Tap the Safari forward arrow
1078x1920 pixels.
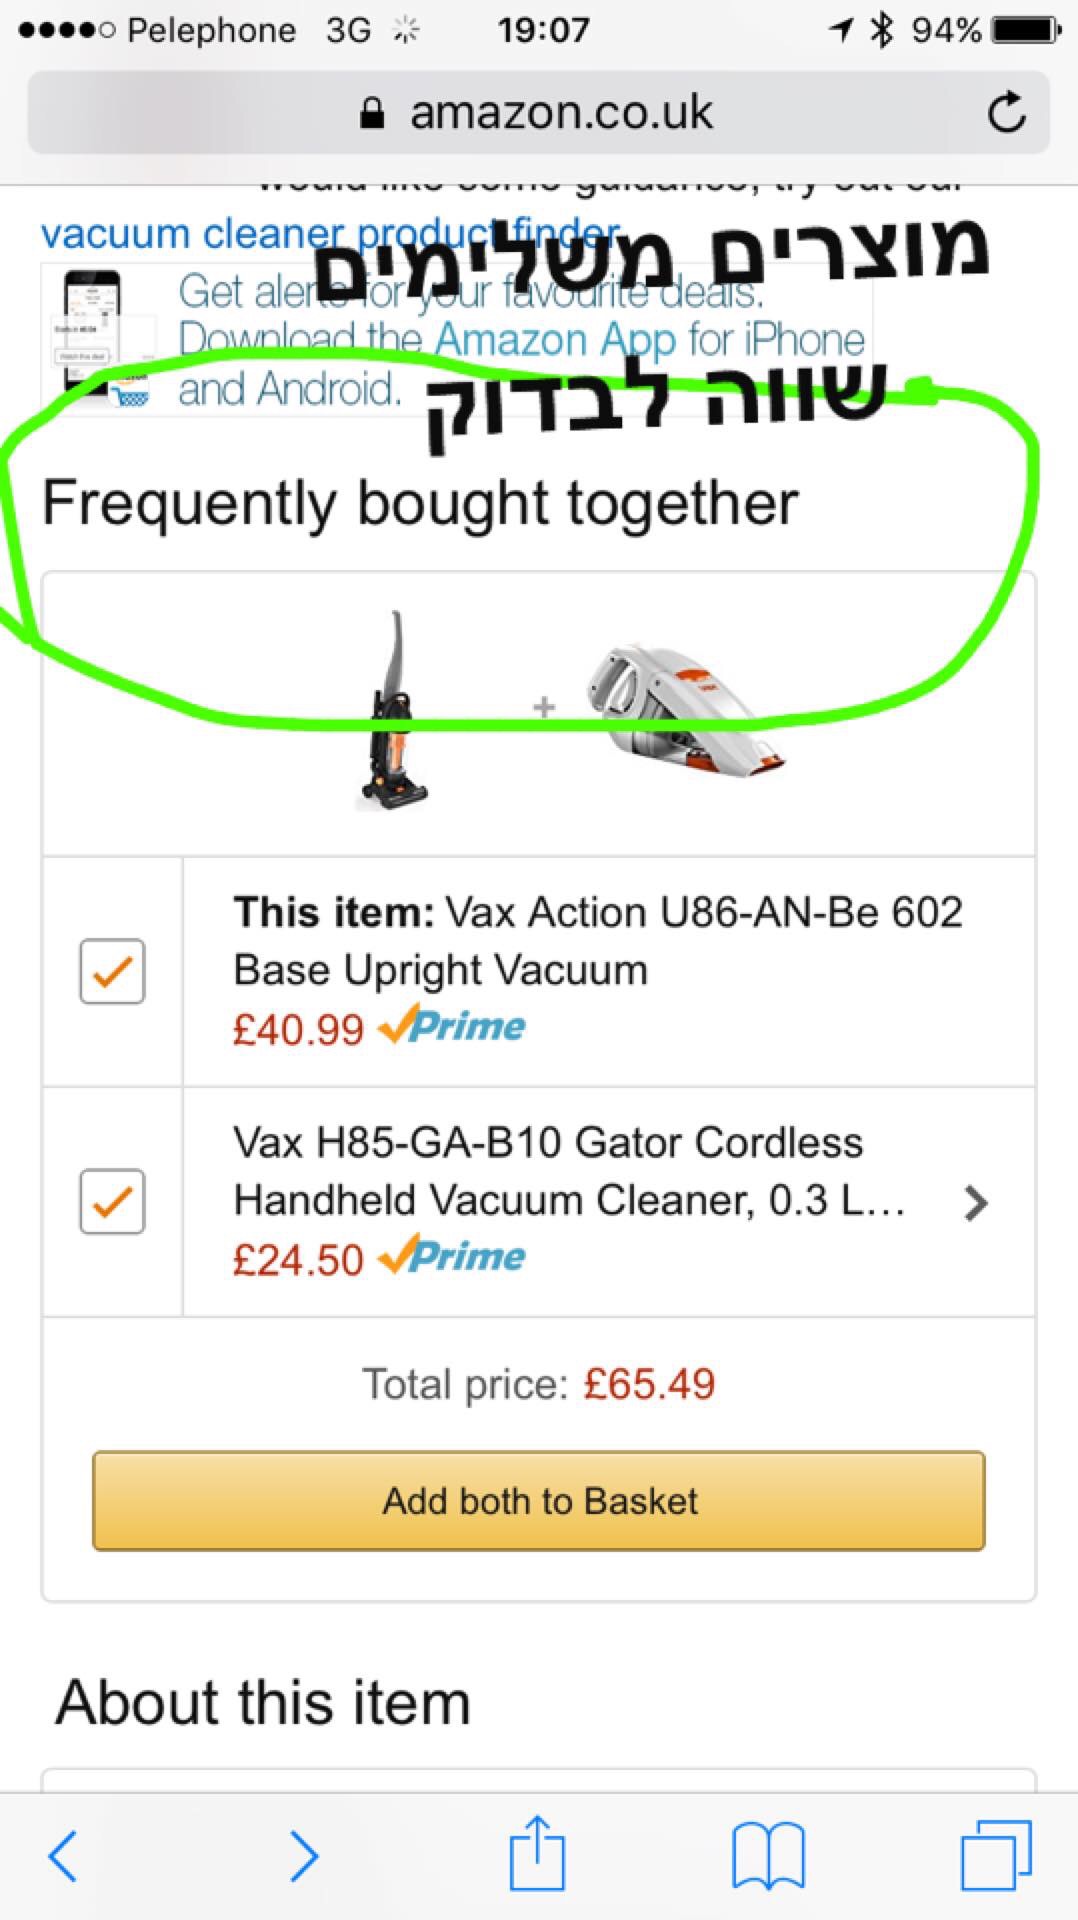point(303,1856)
